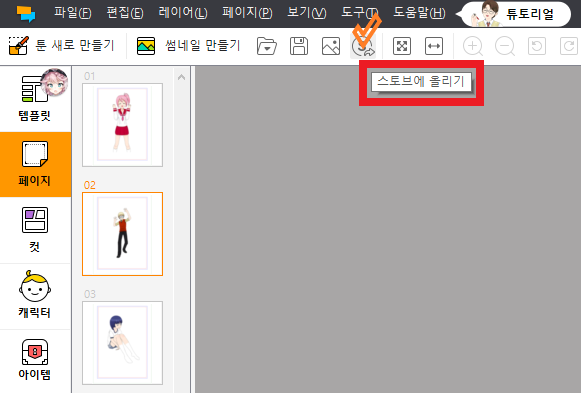Click the zoom in magnifier icon

pos(473,47)
